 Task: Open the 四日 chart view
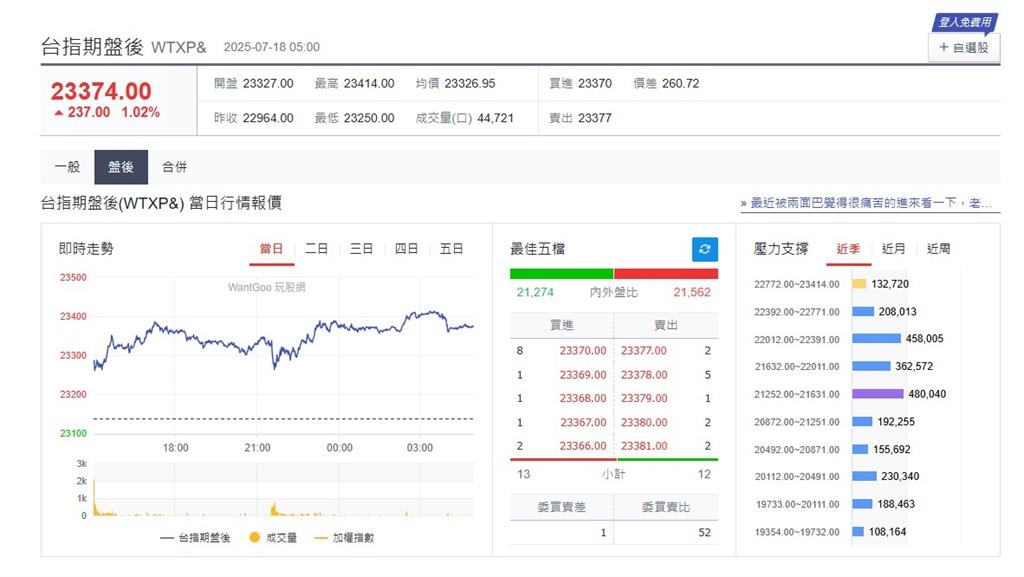(x=406, y=249)
